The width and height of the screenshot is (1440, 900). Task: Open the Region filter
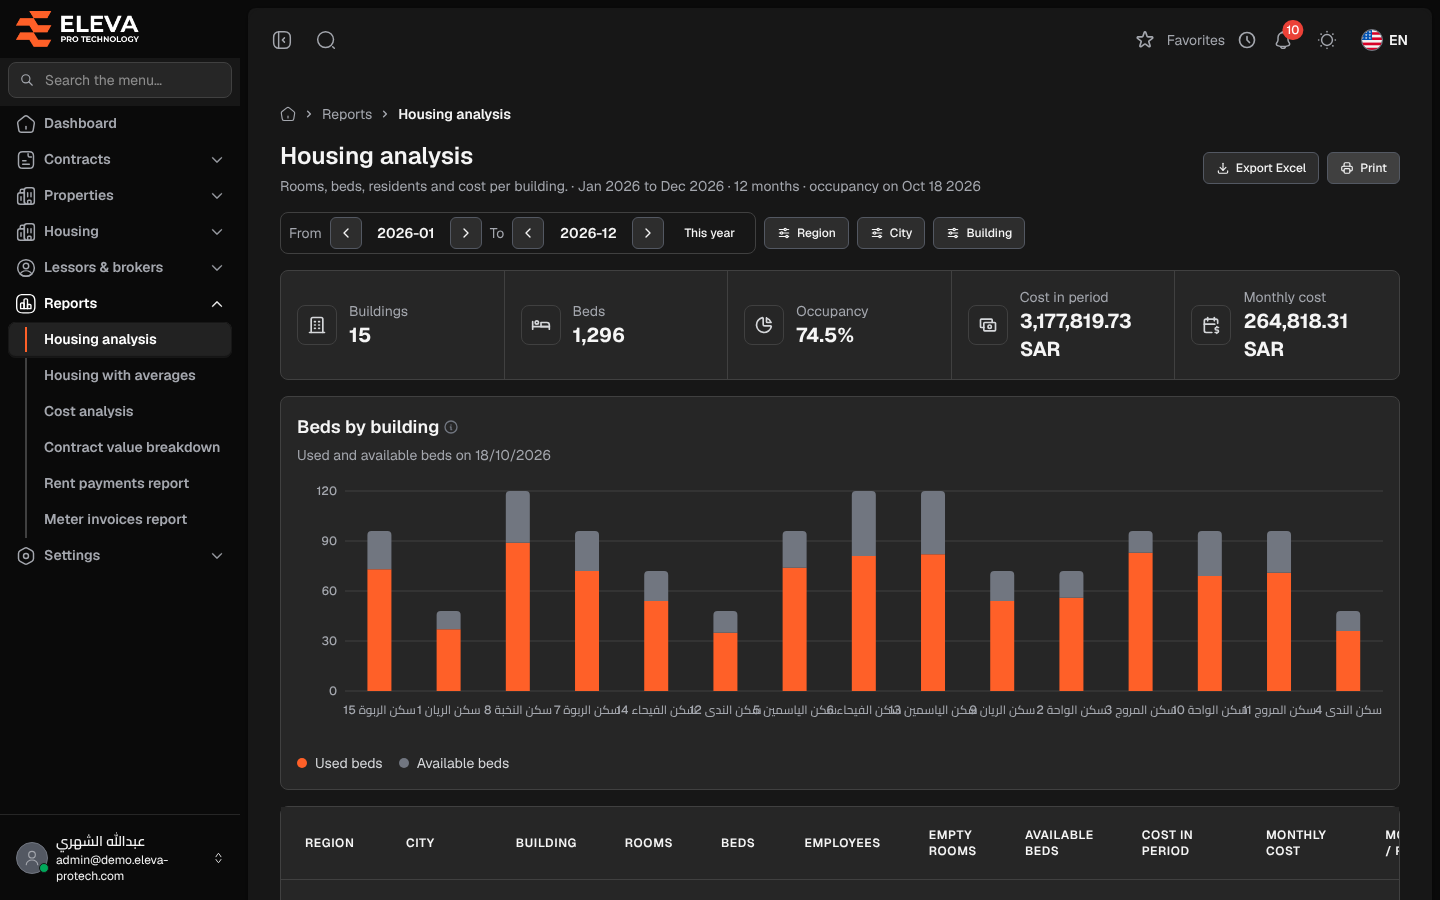click(806, 233)
